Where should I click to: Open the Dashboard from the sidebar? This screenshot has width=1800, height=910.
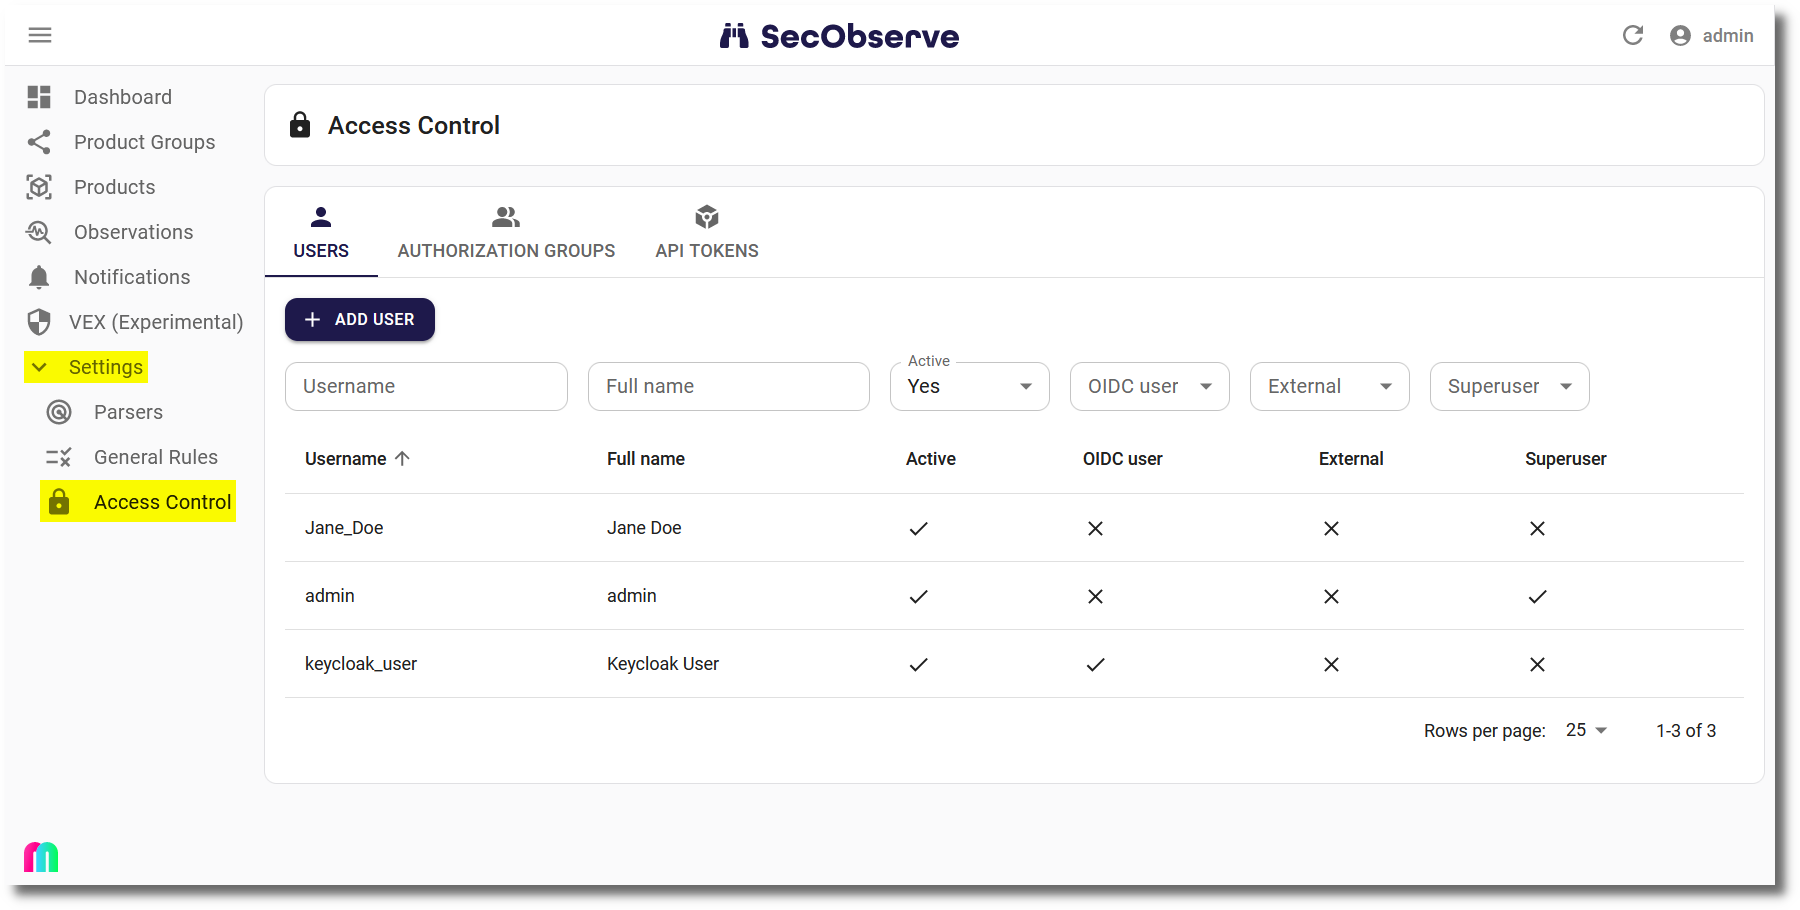click(x=40, y=97)
